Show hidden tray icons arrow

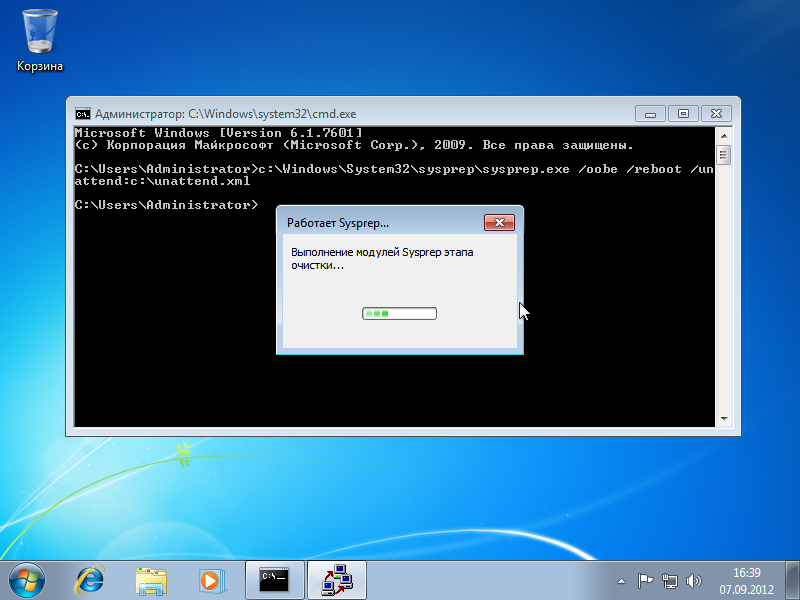click(621, 581)
